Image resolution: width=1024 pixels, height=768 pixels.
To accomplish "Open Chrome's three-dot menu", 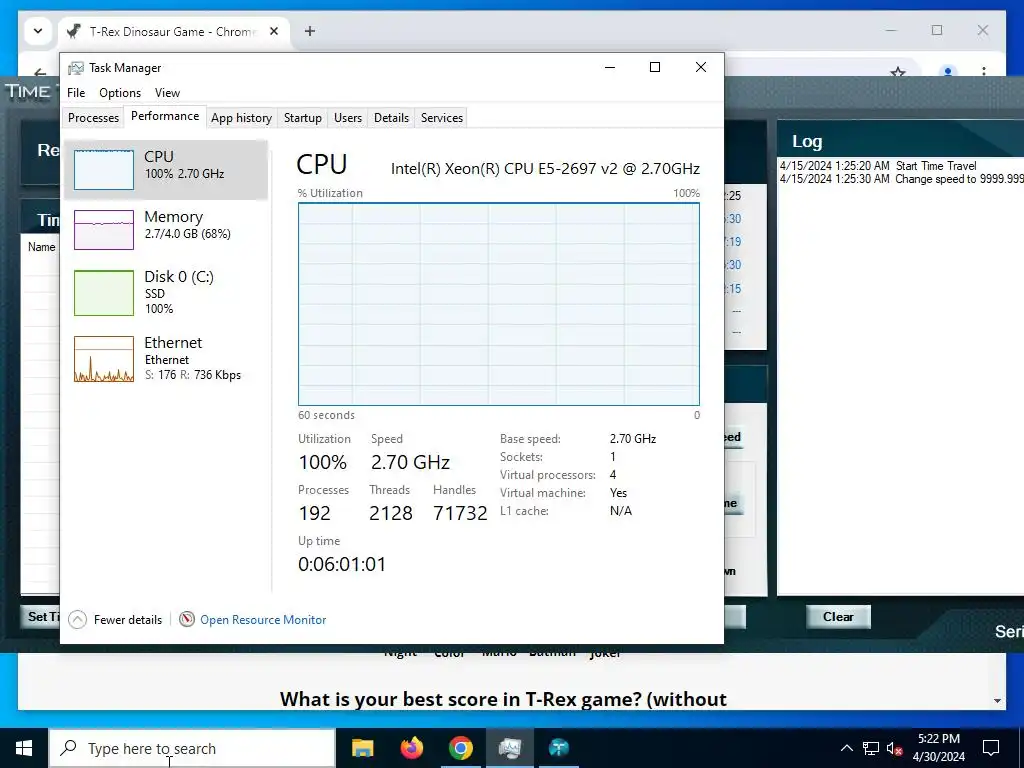I will [984, 71].
